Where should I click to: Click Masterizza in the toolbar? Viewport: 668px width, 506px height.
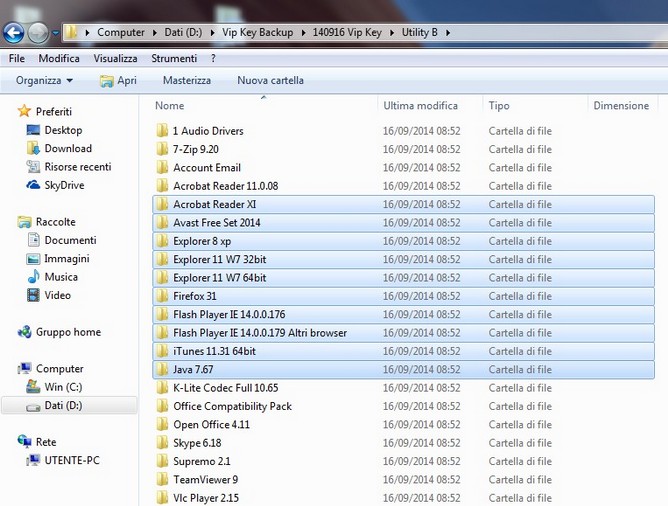tap(187, 80)
